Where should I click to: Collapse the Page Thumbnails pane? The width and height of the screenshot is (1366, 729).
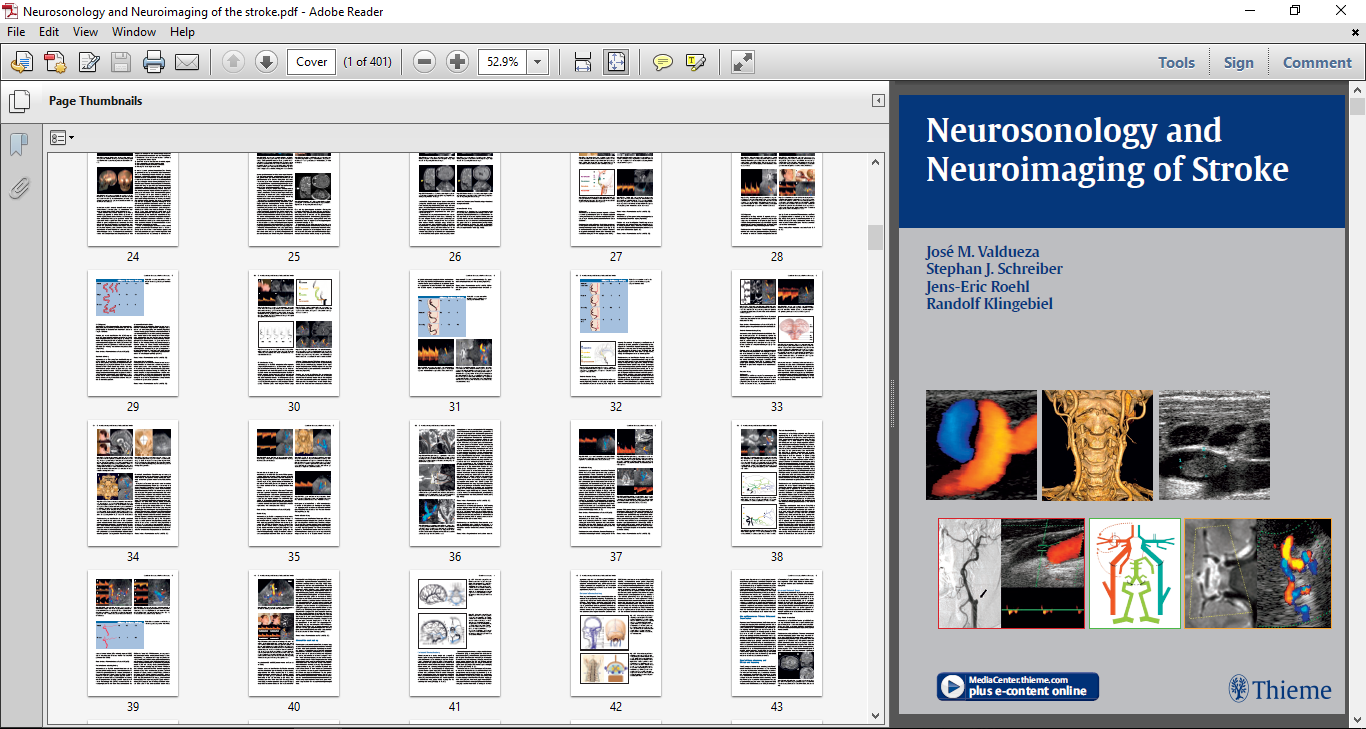pyautogui.click(x=878, y=101)
